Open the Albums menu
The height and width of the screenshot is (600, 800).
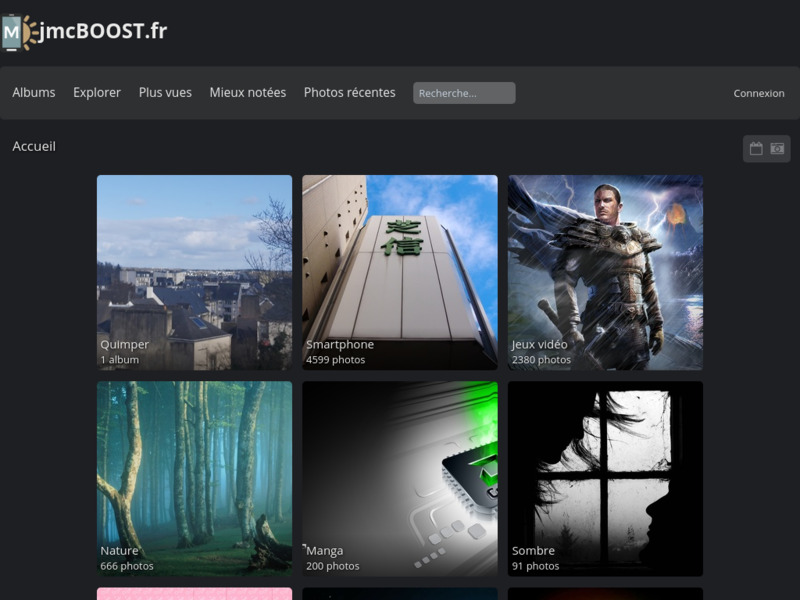click(x=34, y=93)
